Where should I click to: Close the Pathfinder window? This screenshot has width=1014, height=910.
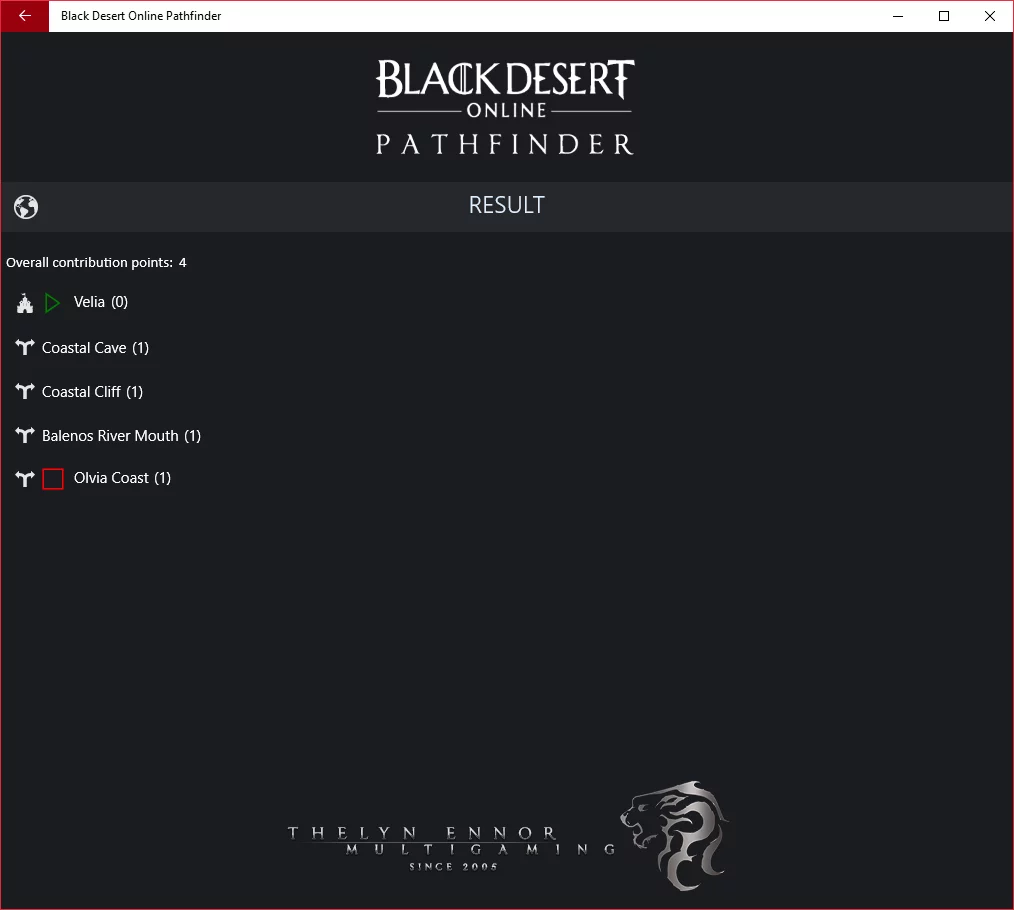pos(989,16)
